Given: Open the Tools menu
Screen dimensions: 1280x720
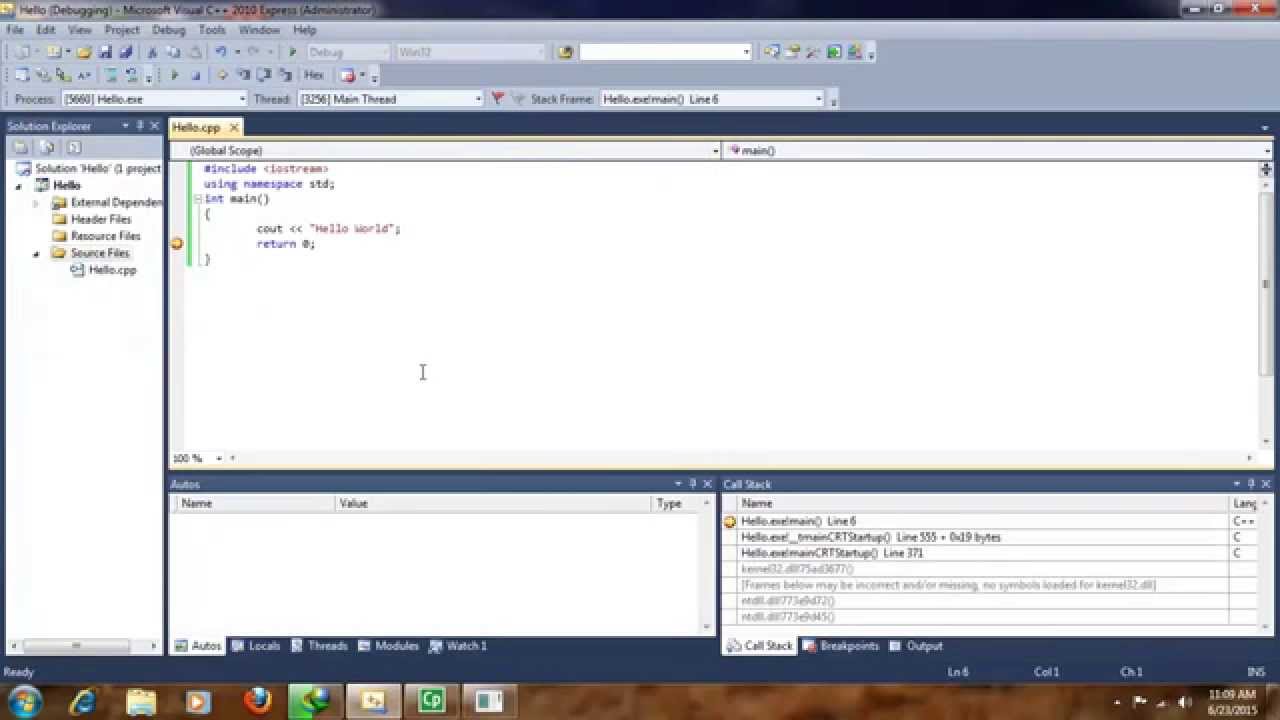Looking at the screenshot, I should tap(212, 30).
